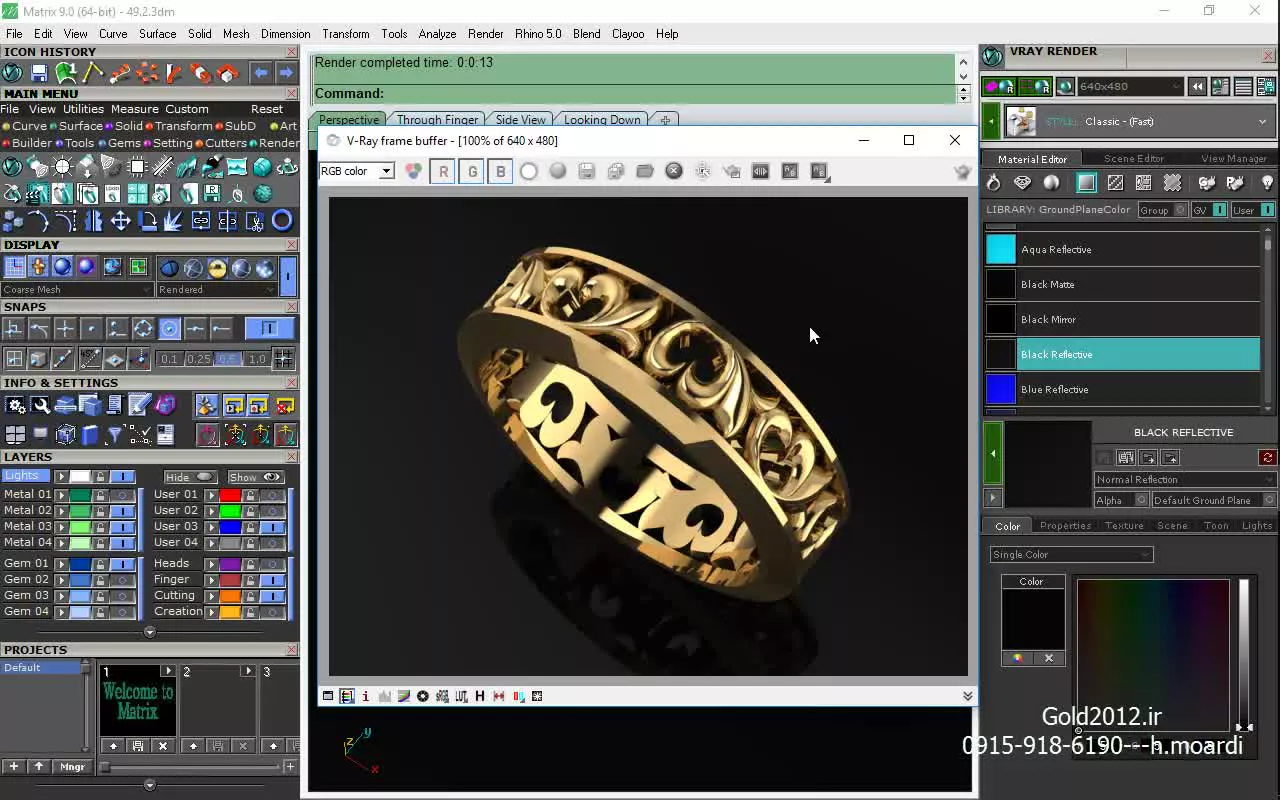Click the rewind icon in VRay Render panel
The image size is (1280, 800).
(x=1197, y=87)
